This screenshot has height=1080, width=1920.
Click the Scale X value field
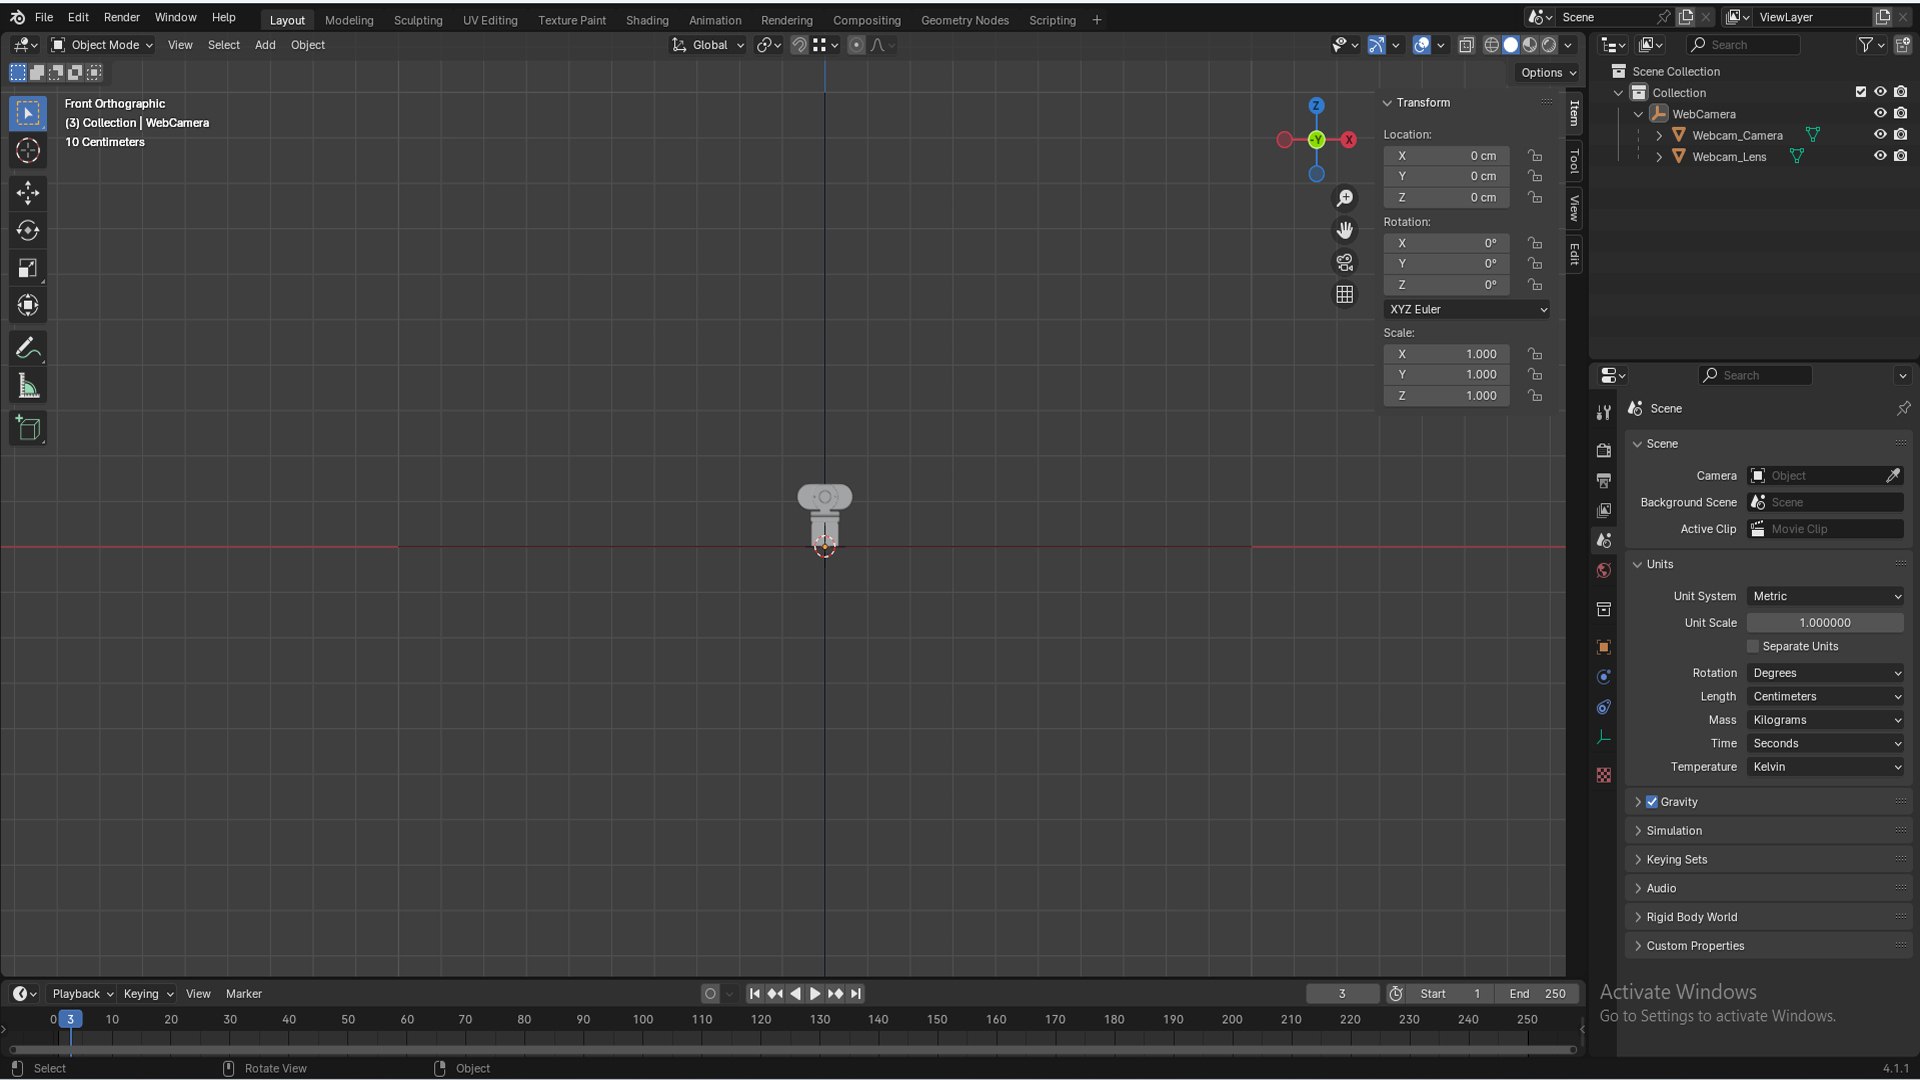pos(1447,354)
